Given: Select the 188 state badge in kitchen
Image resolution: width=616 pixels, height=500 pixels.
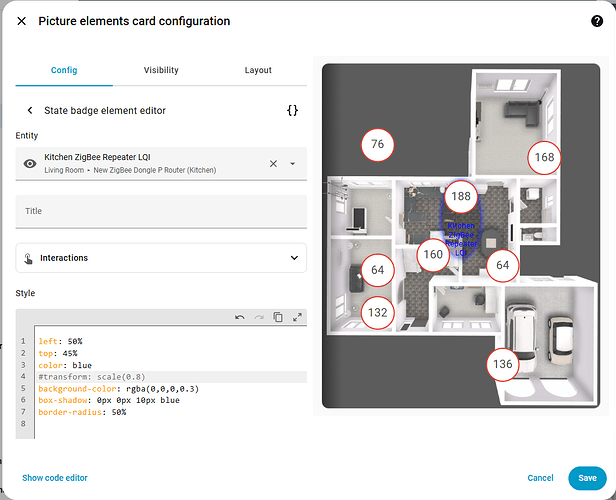Looking at the screenshot, I should tap(461, 196).
